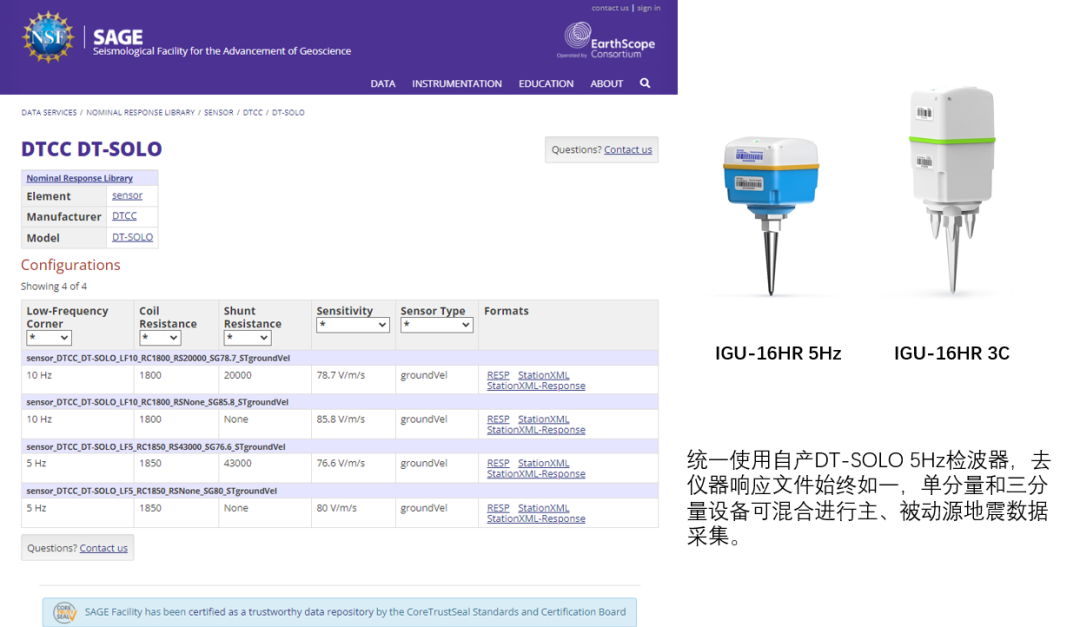The width and height of the screenshot is (1080, 627).
Task: Open StationXML for 80 V/m/s row
Action: tap(543, 508)
